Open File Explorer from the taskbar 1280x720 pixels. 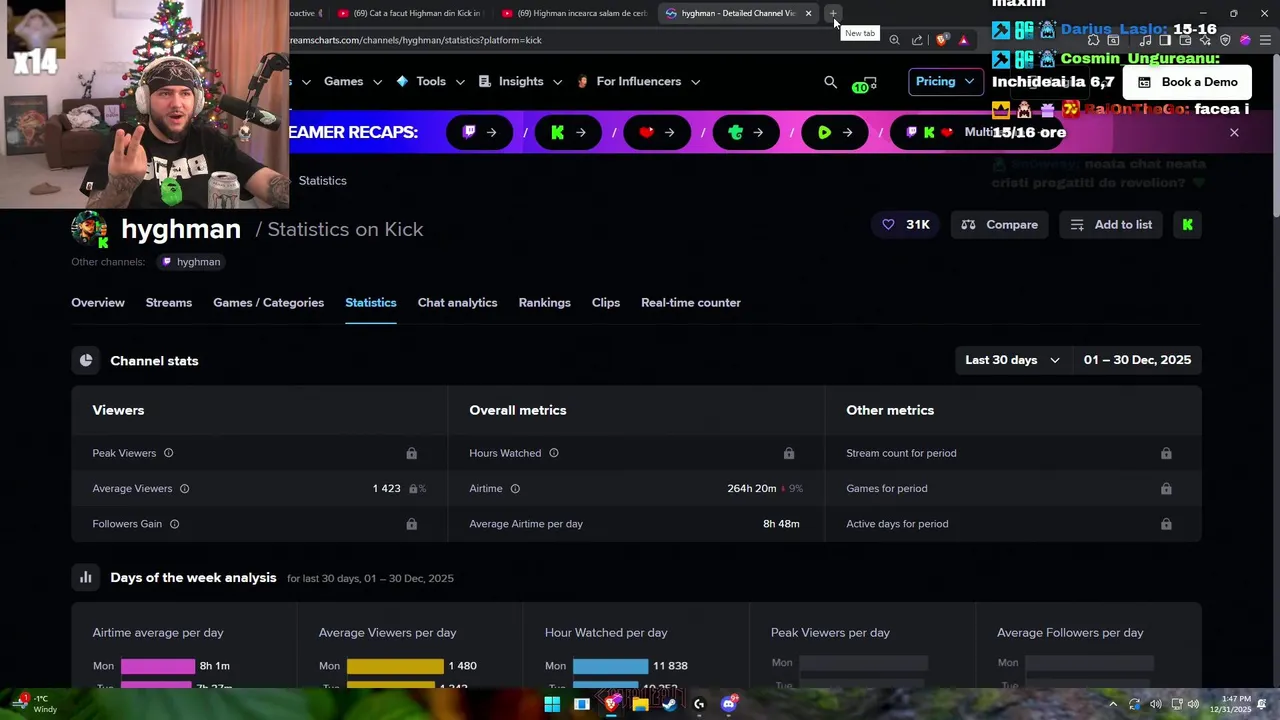[x=640, y=704]
